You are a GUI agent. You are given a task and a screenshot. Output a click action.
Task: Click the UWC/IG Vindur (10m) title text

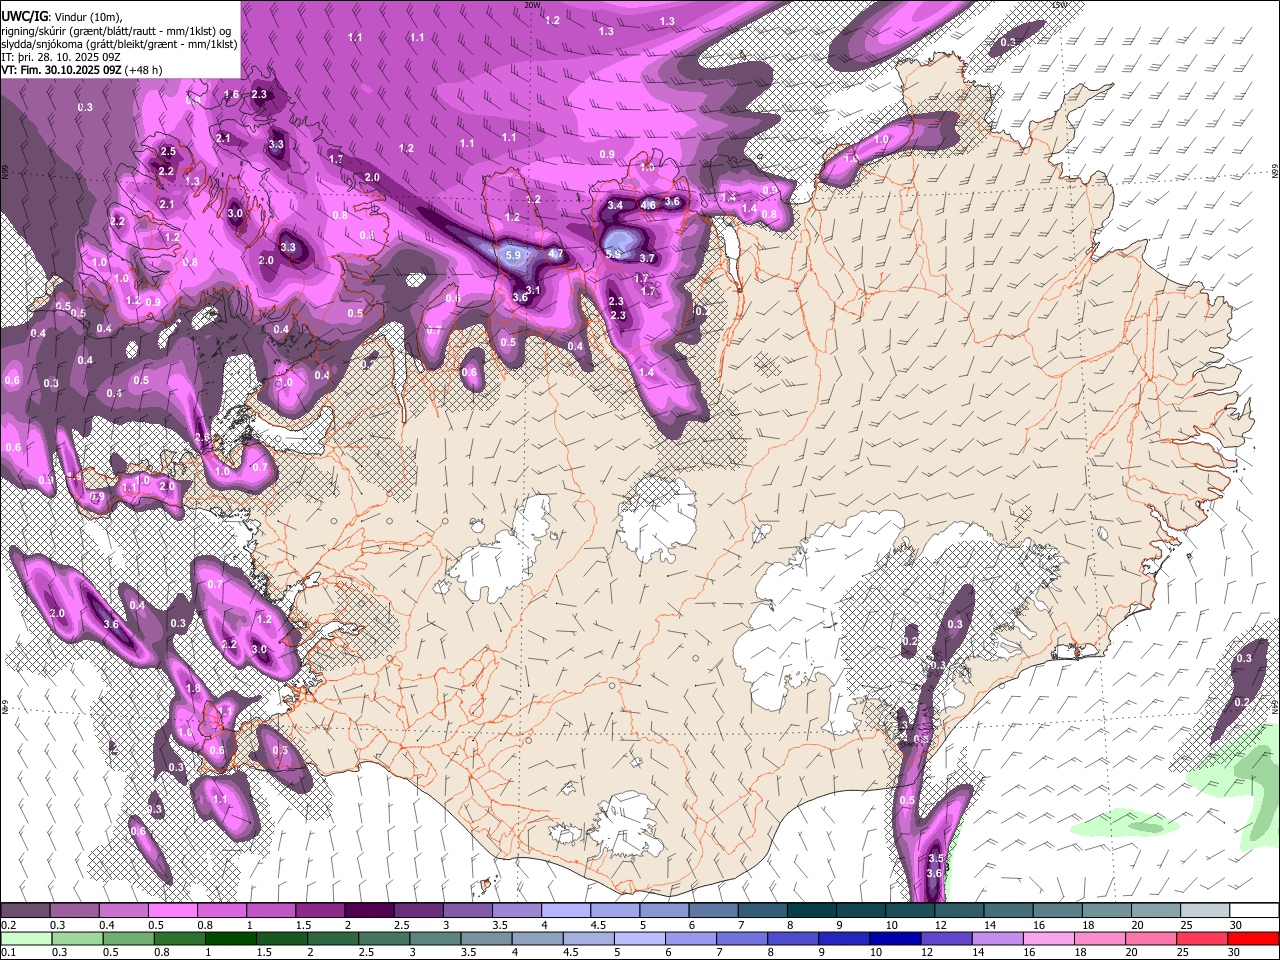[61, 15]
